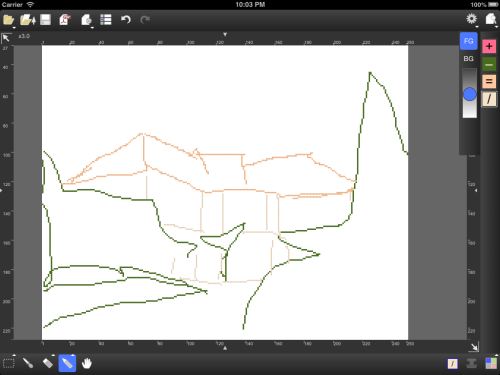Redo the undone action
This screenshot has width=500, height=375.
[x=145, y=20]
